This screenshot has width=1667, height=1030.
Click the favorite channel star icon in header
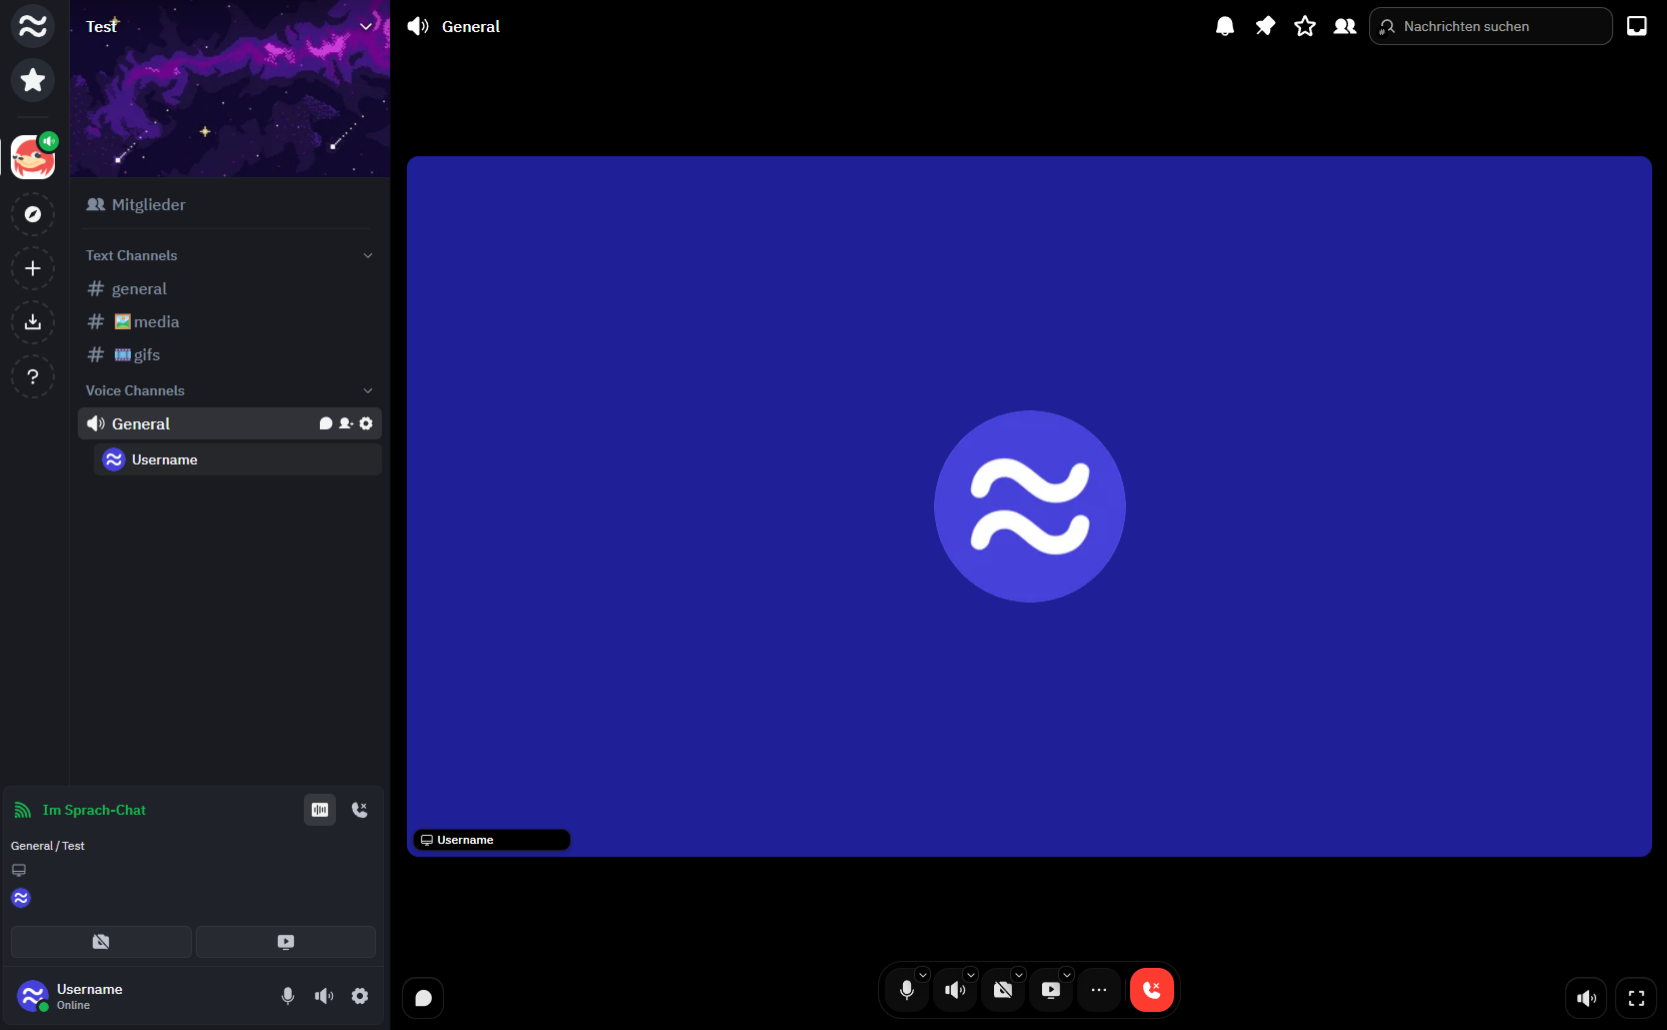1305,26
